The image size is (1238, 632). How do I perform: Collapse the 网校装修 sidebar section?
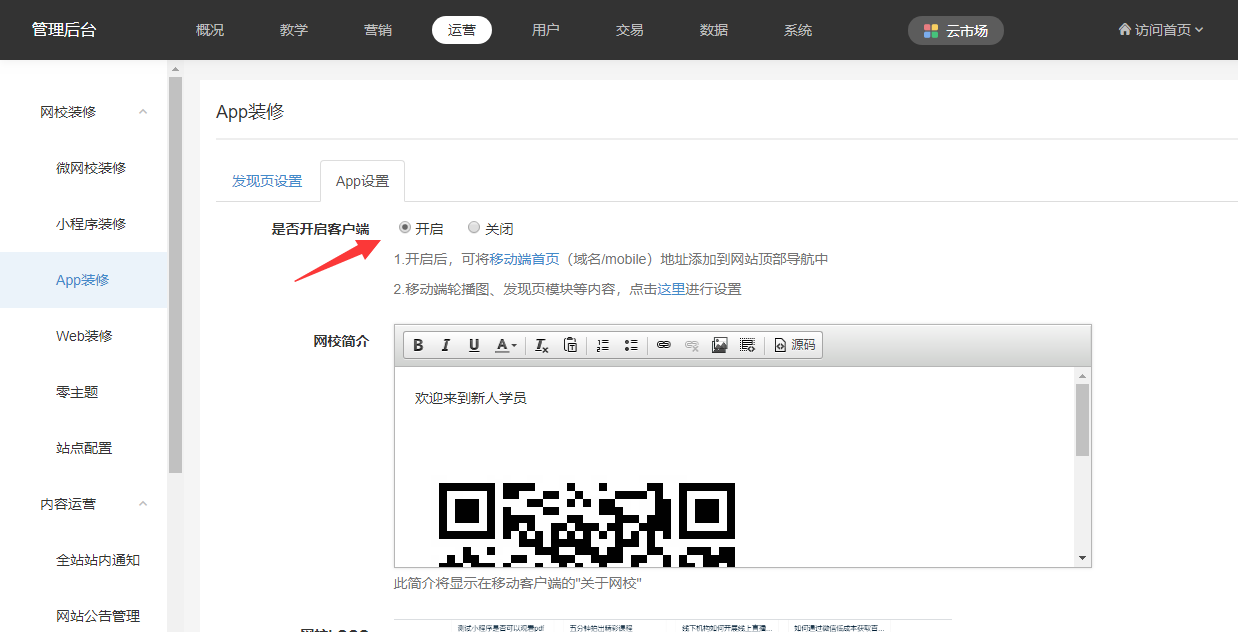tap(143, 112)
